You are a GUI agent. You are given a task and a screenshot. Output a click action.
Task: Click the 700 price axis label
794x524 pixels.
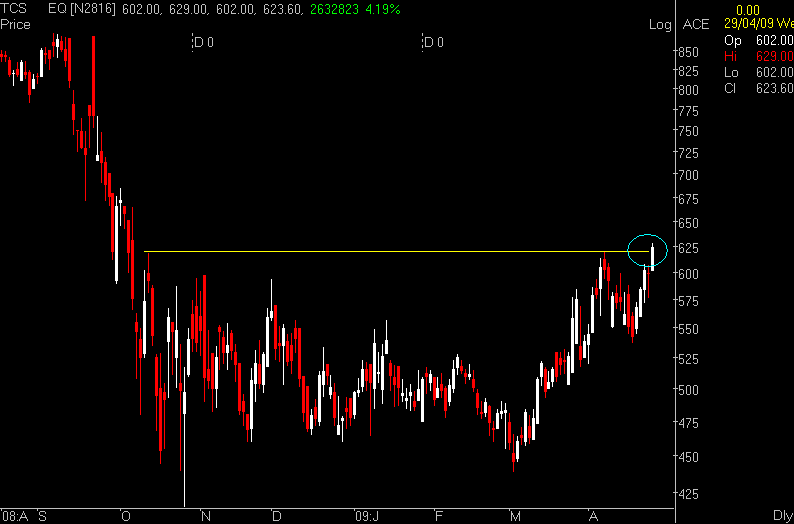tap(688, 175)
